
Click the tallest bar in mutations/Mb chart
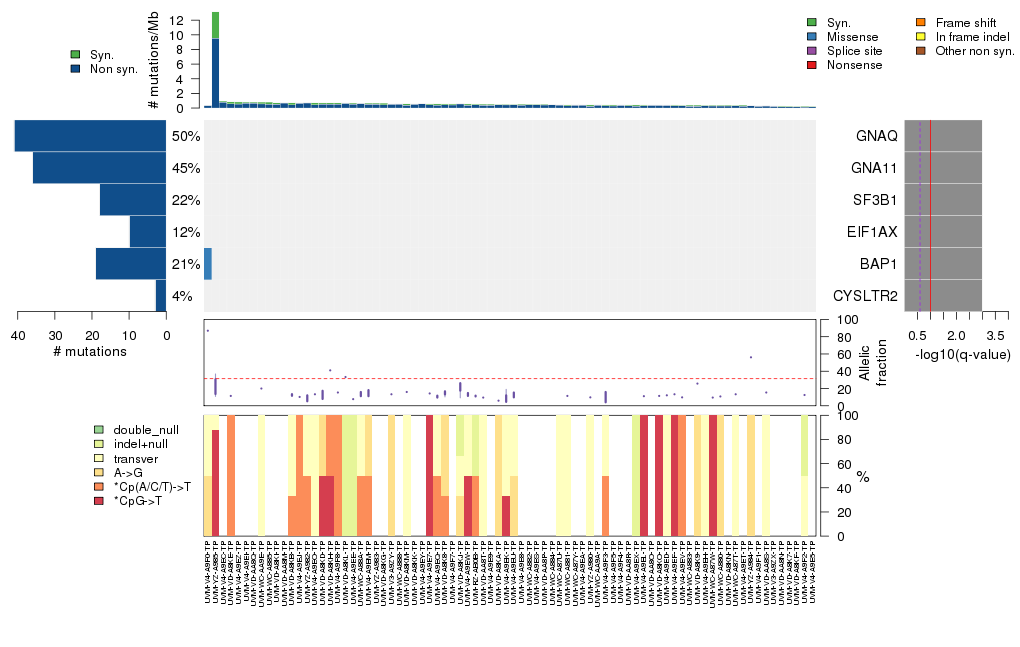click(216, 60)
